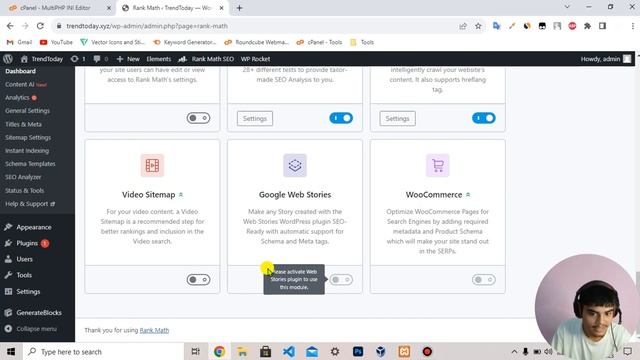The height and width of the screenshot is (360, 640).
Task: Open a new browser tab
Action: [x=239, y=8]
